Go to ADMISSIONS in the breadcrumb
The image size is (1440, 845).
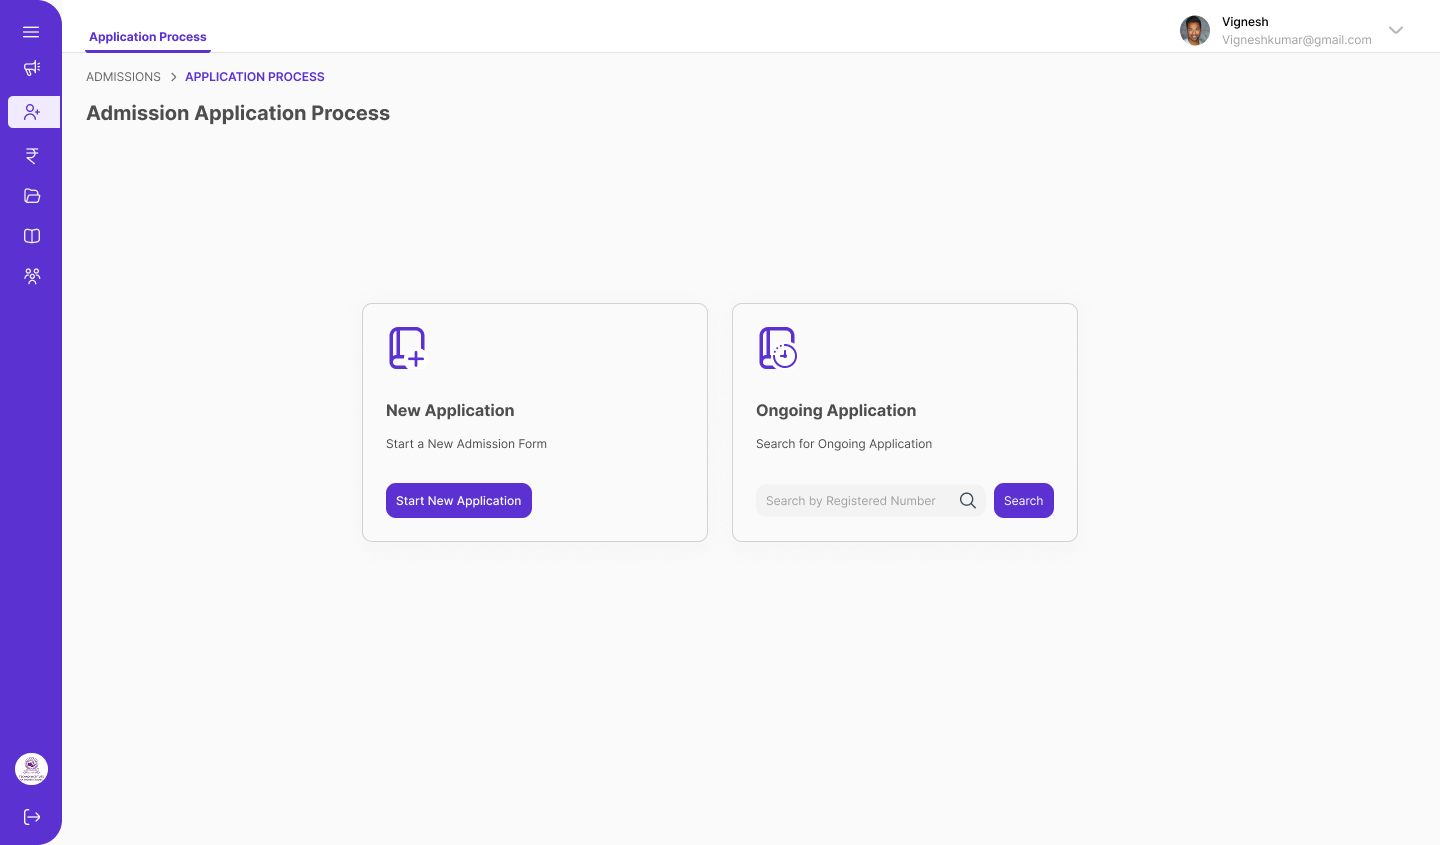[123, 77]
